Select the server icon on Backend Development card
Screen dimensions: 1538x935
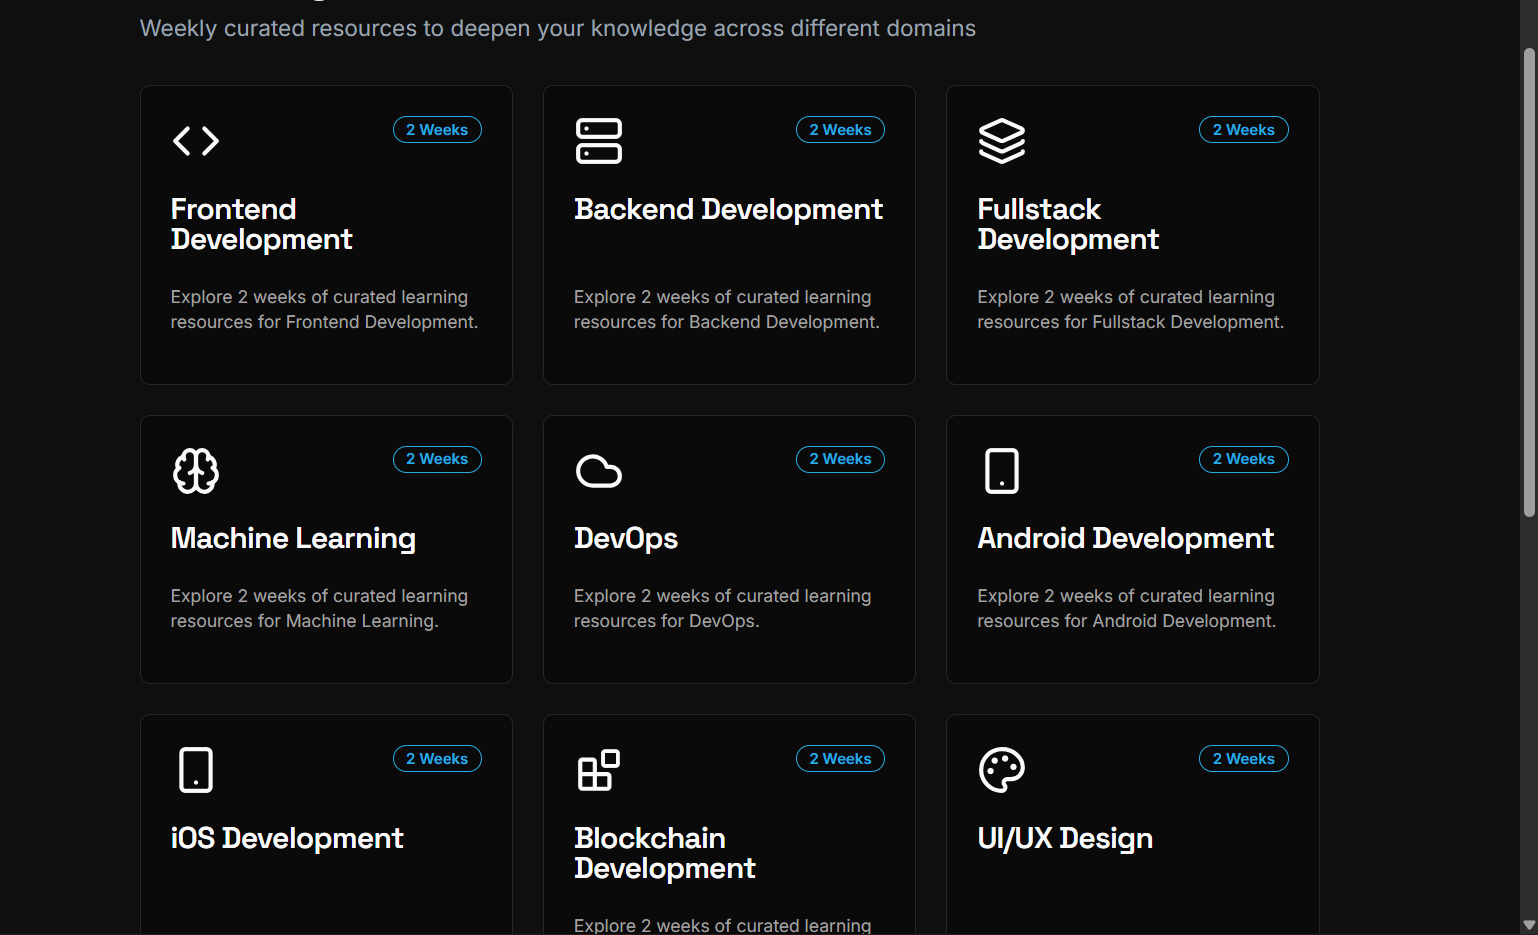(599, 141)
